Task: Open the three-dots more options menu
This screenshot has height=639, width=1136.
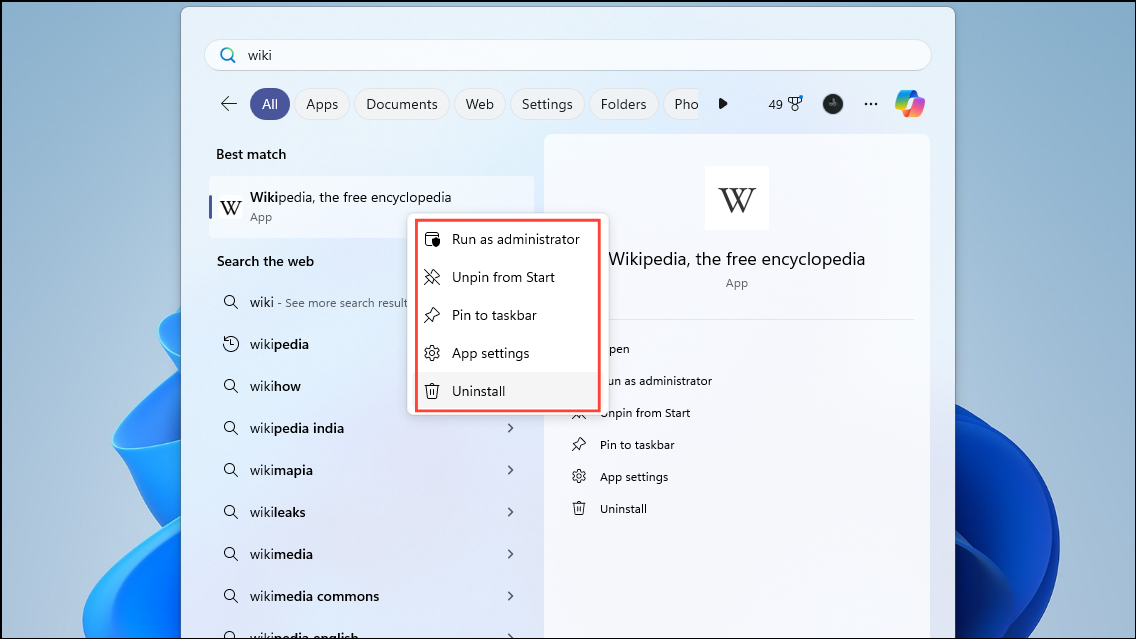Action: pos(871,104)
